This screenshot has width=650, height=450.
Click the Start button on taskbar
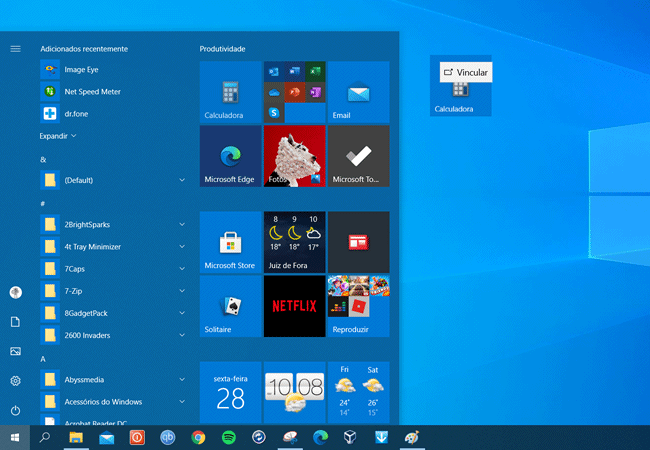[x=15, y=437]
